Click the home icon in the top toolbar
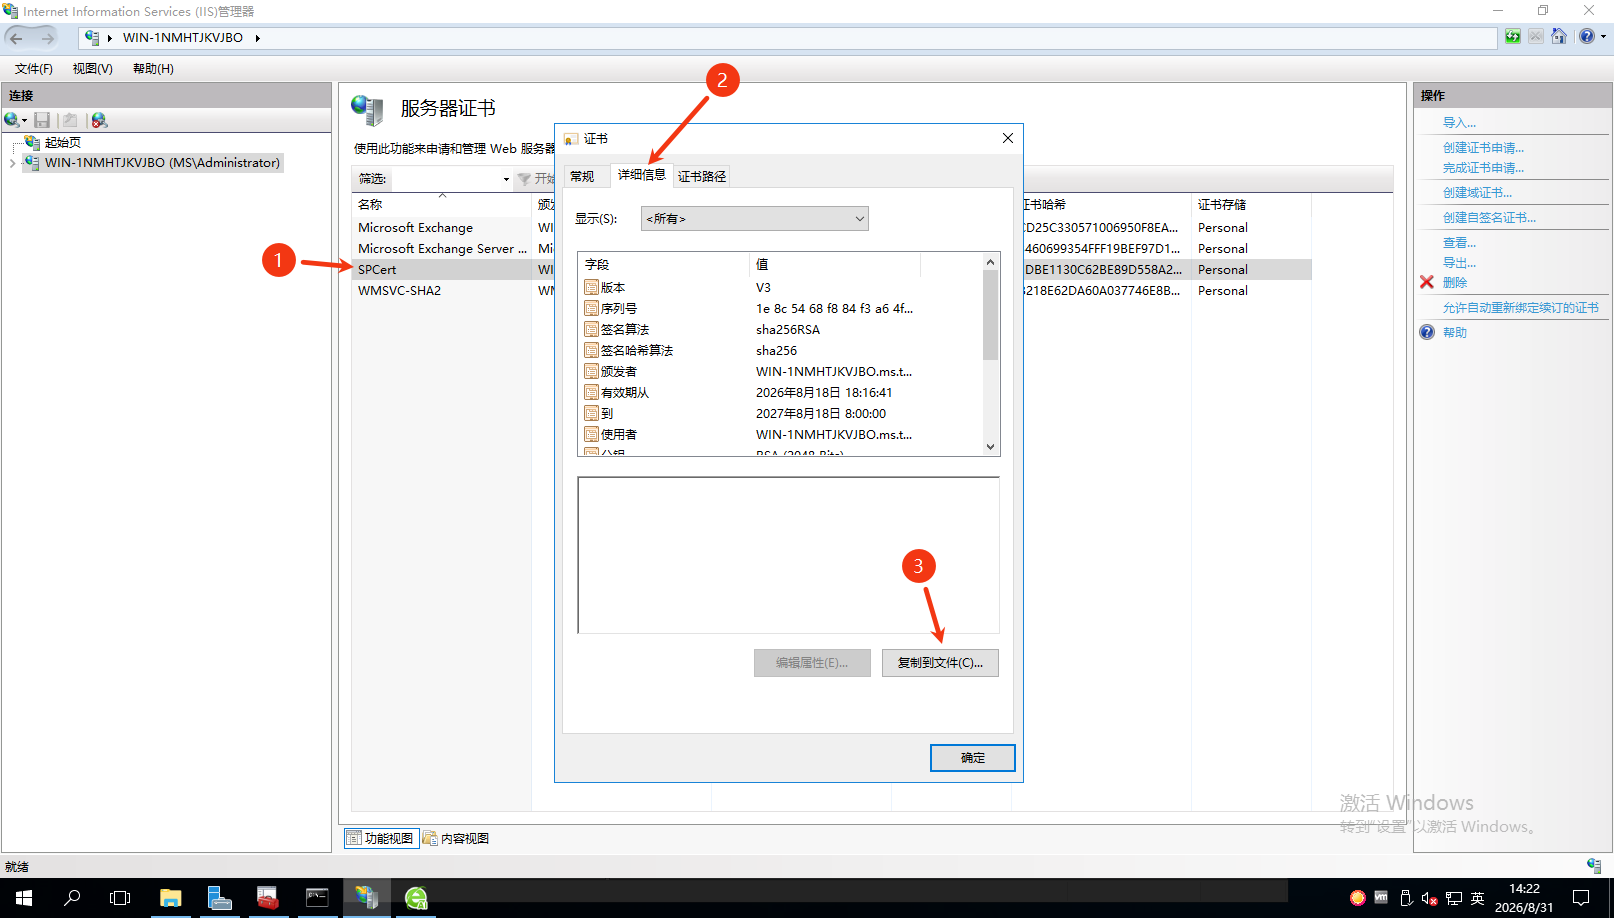The height and width of the screenshot is (918, 1614). 1558,37
